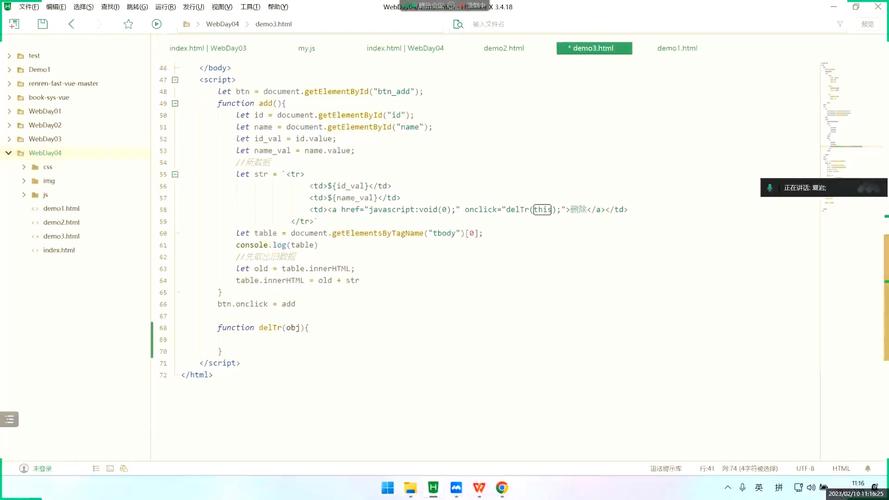Expand the renren-fast-vue-master project
Viewport: 889px width, 500px height.
[9, 83]
